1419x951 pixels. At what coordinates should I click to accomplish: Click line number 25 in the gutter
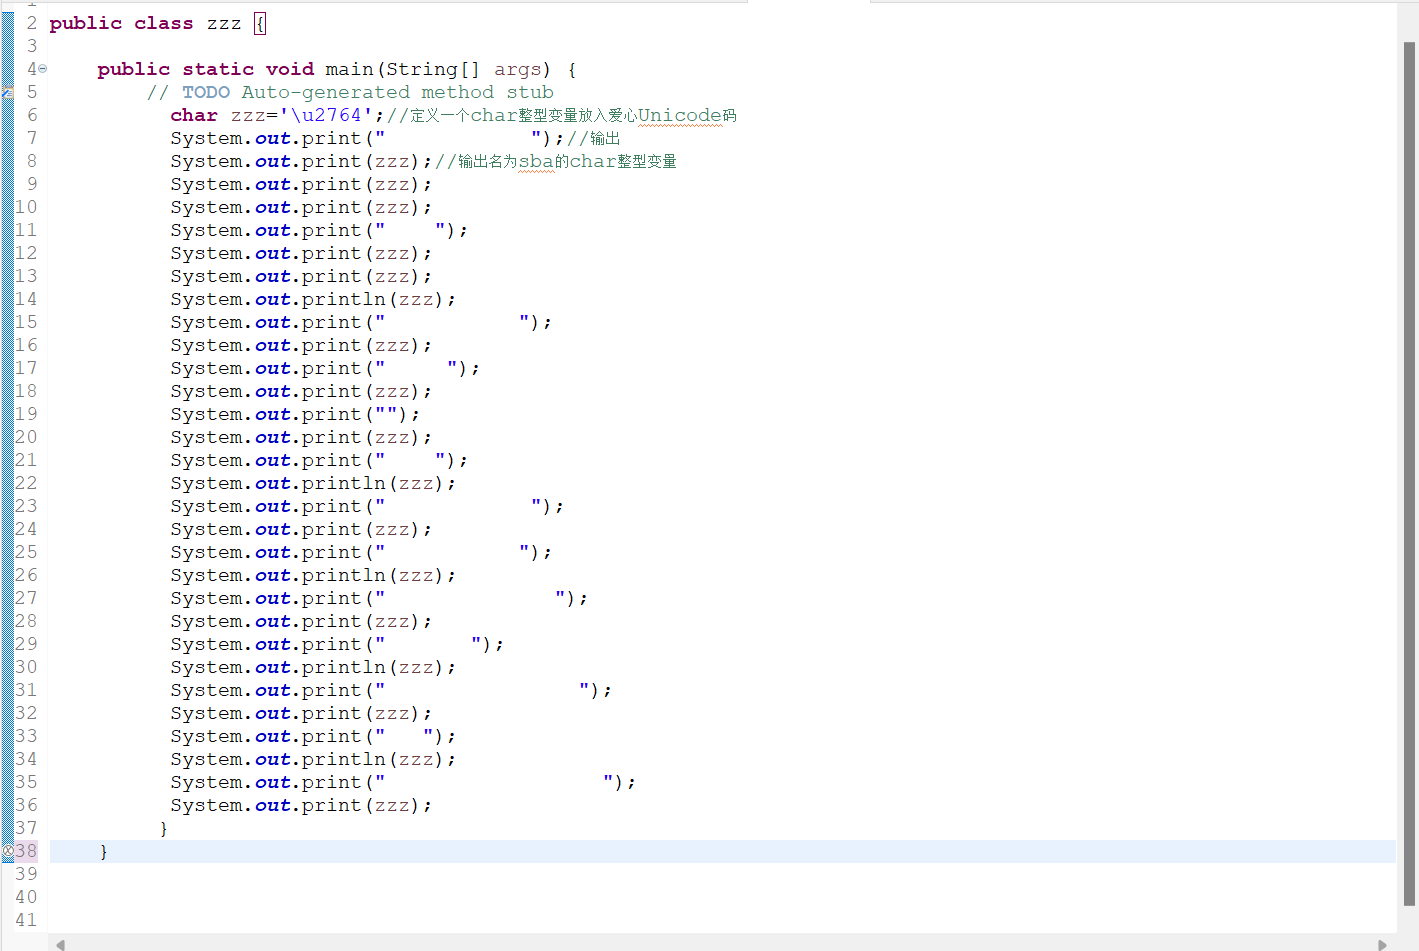pos(26,552)
